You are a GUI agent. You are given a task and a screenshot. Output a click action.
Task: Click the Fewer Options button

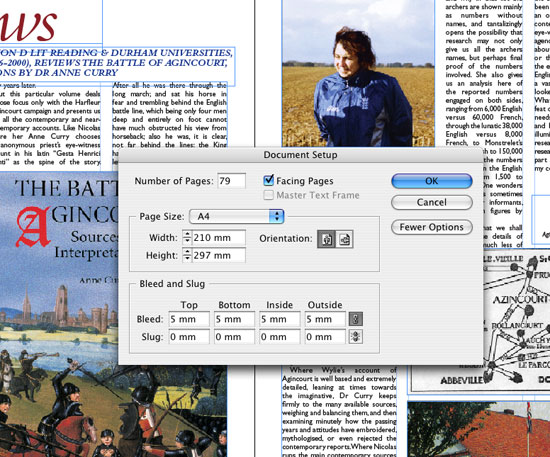pyautogui.click(x=431, y=227)
